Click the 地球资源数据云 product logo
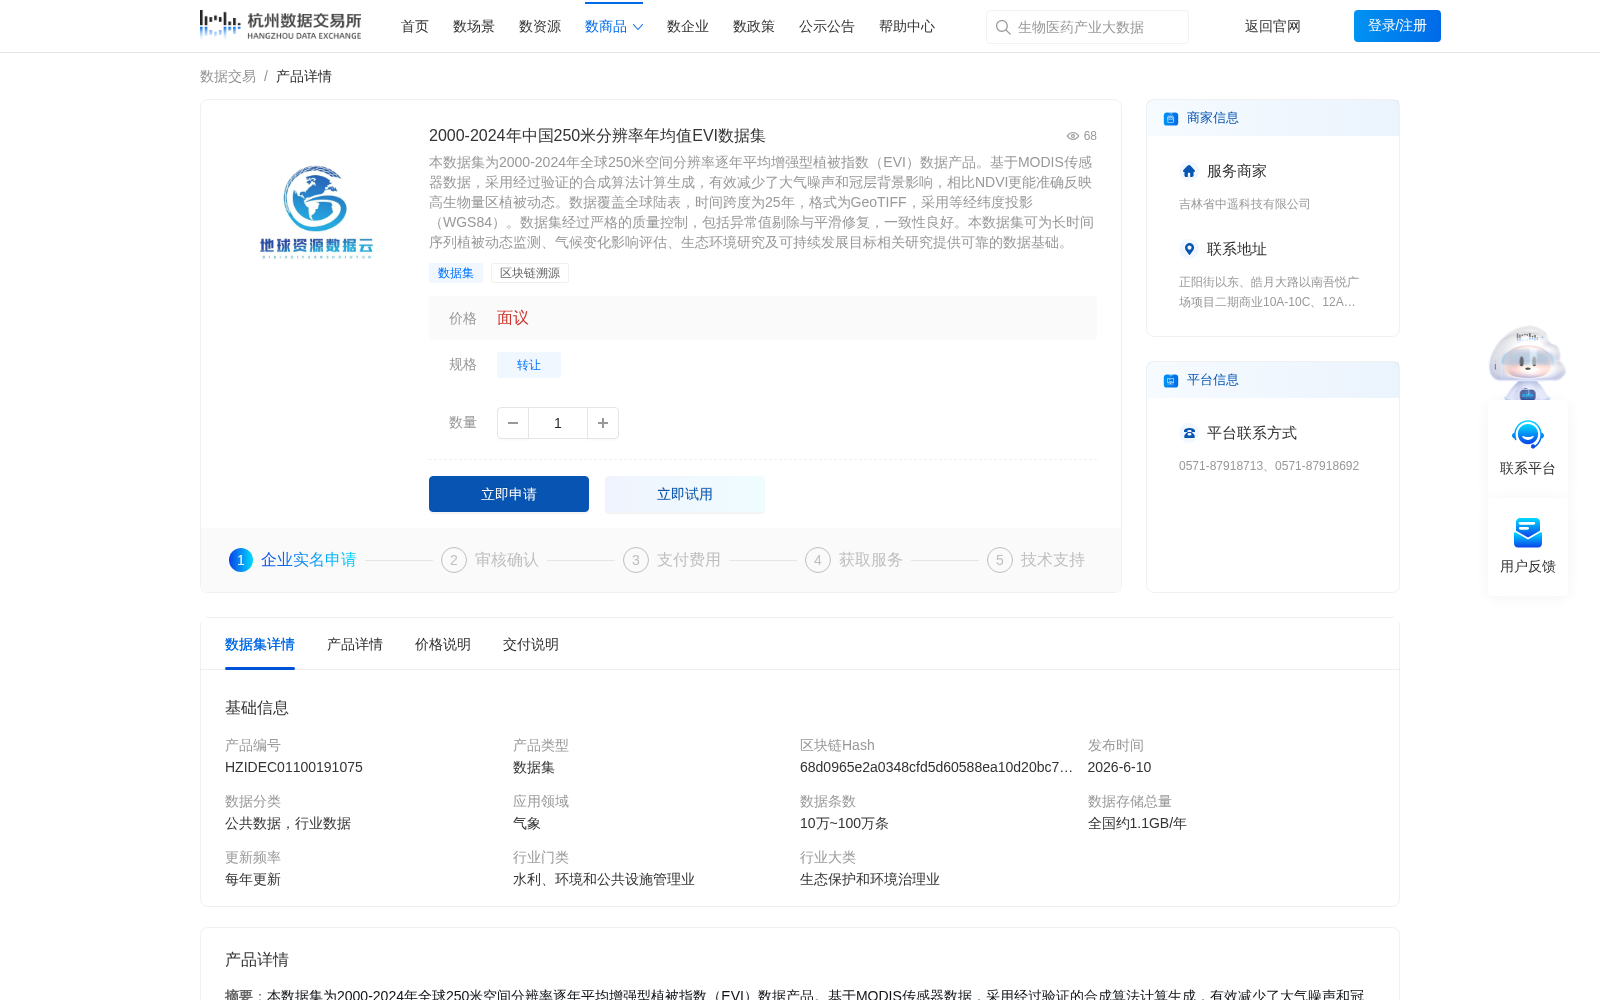Viewport: 1600px width, 1000px height. tap(316, 212)
